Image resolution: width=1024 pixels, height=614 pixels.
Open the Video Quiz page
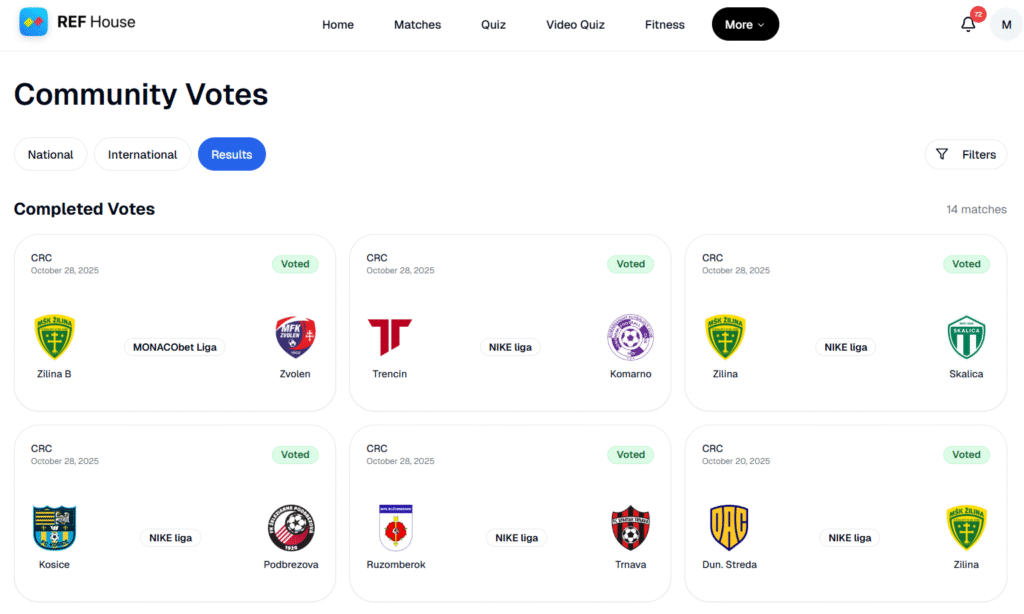pos(575,25)
